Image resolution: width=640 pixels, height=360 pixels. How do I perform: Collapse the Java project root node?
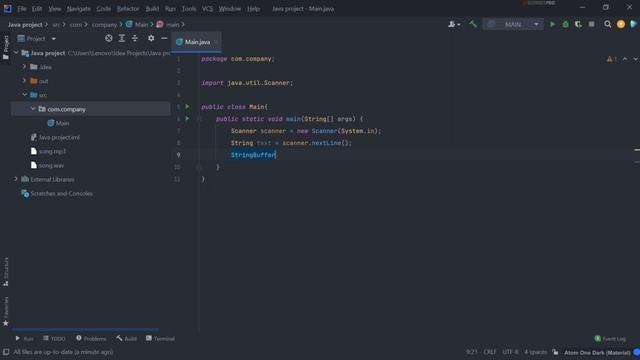click(x=16, y=53)
